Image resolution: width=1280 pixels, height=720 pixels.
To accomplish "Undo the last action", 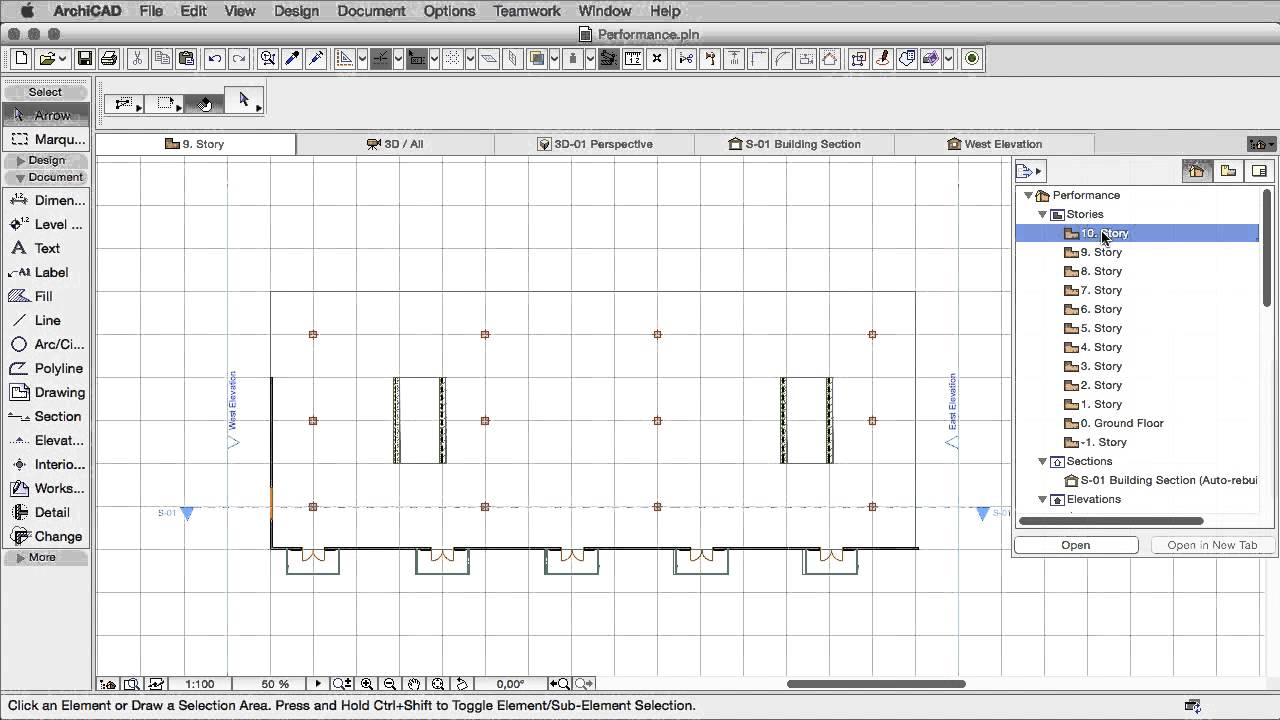I will pos(215,59).
